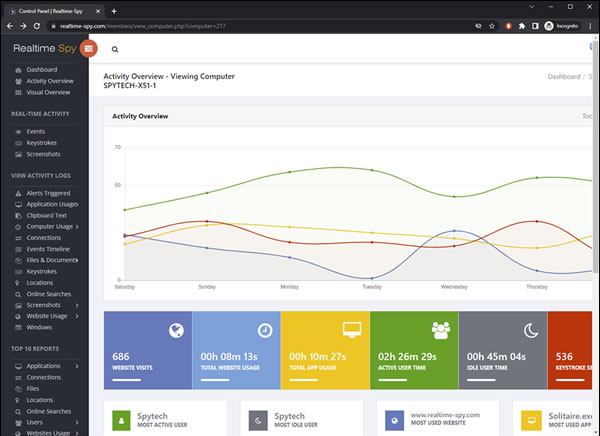Click the monitor icon on Total App Usage tile
This screenshot has width=600, height=436.
click(353, 329)
